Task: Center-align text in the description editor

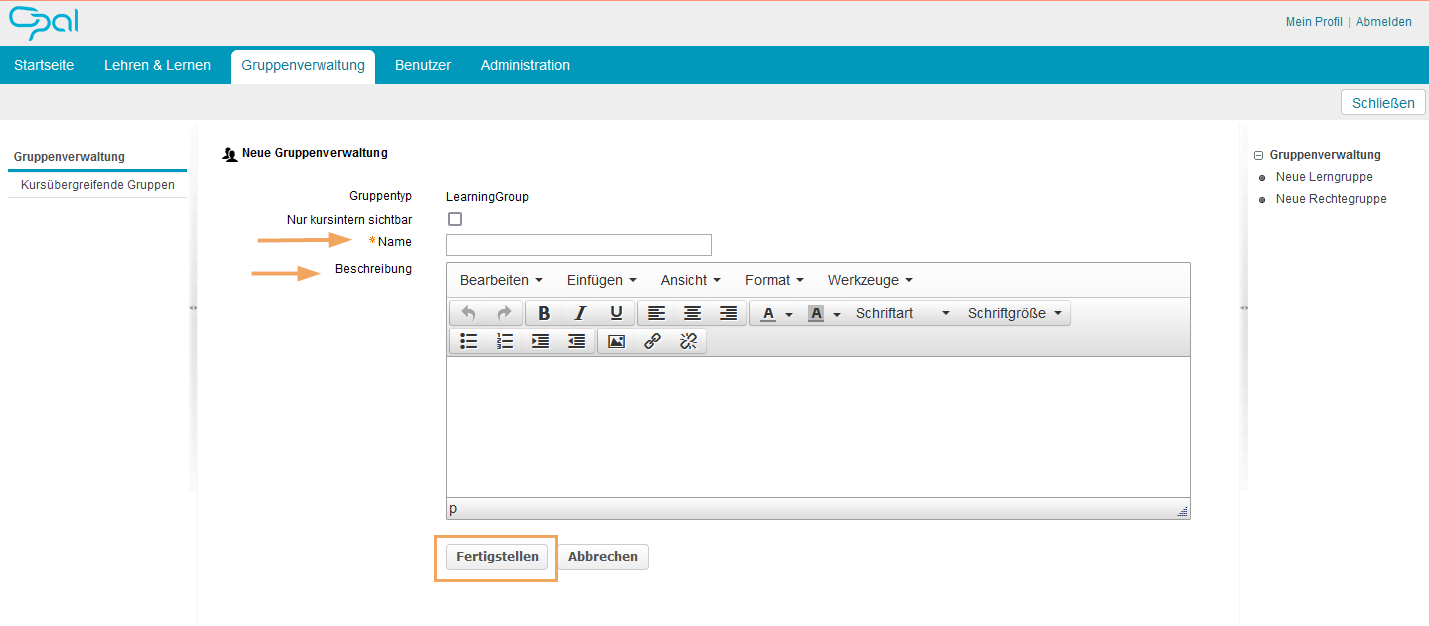Action: (x=692, y=314)
